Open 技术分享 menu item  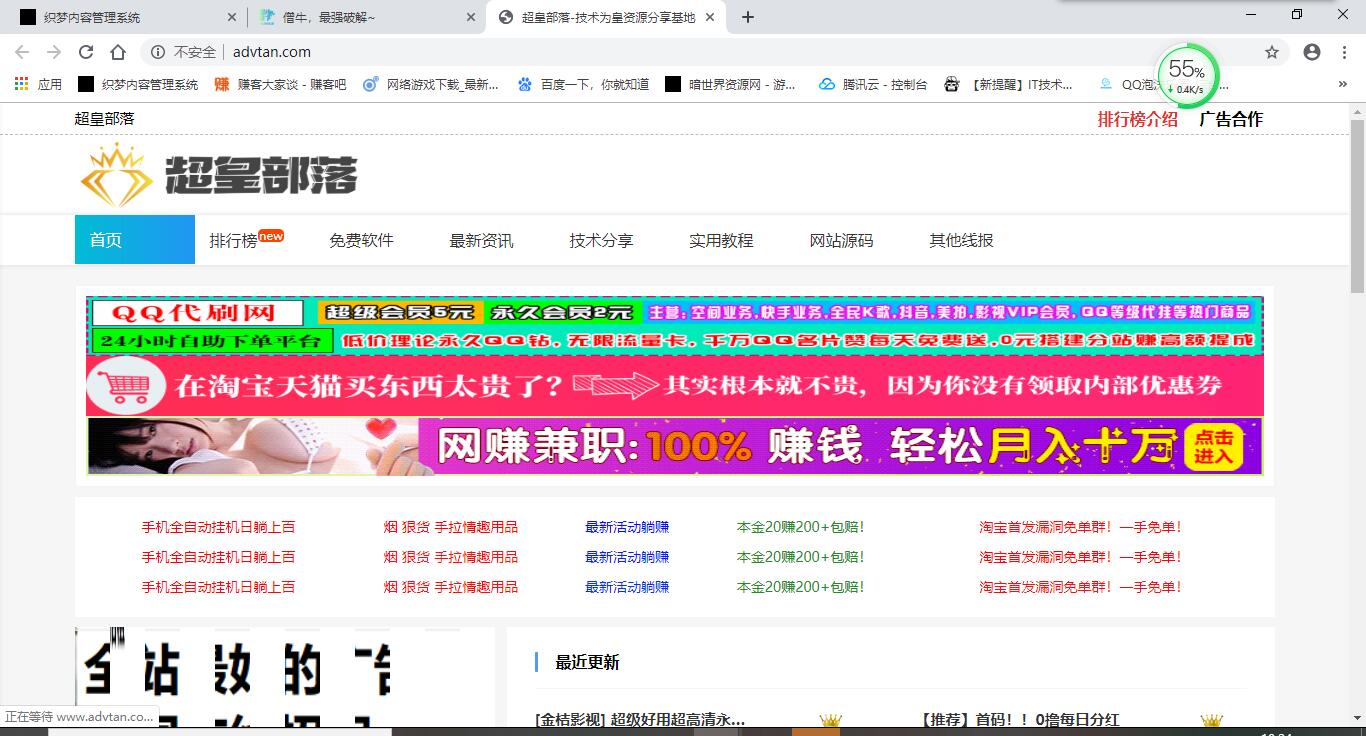pos(601,240)
